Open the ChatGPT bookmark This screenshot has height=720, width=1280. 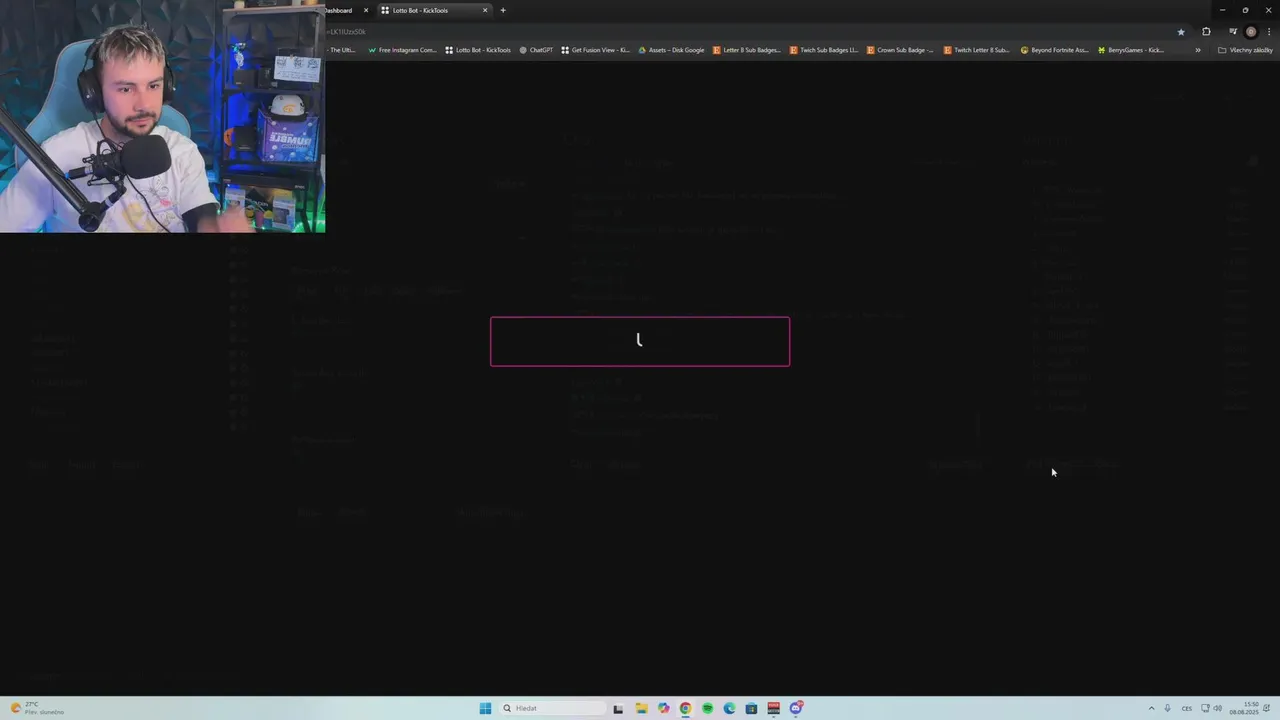coord(536,50)
